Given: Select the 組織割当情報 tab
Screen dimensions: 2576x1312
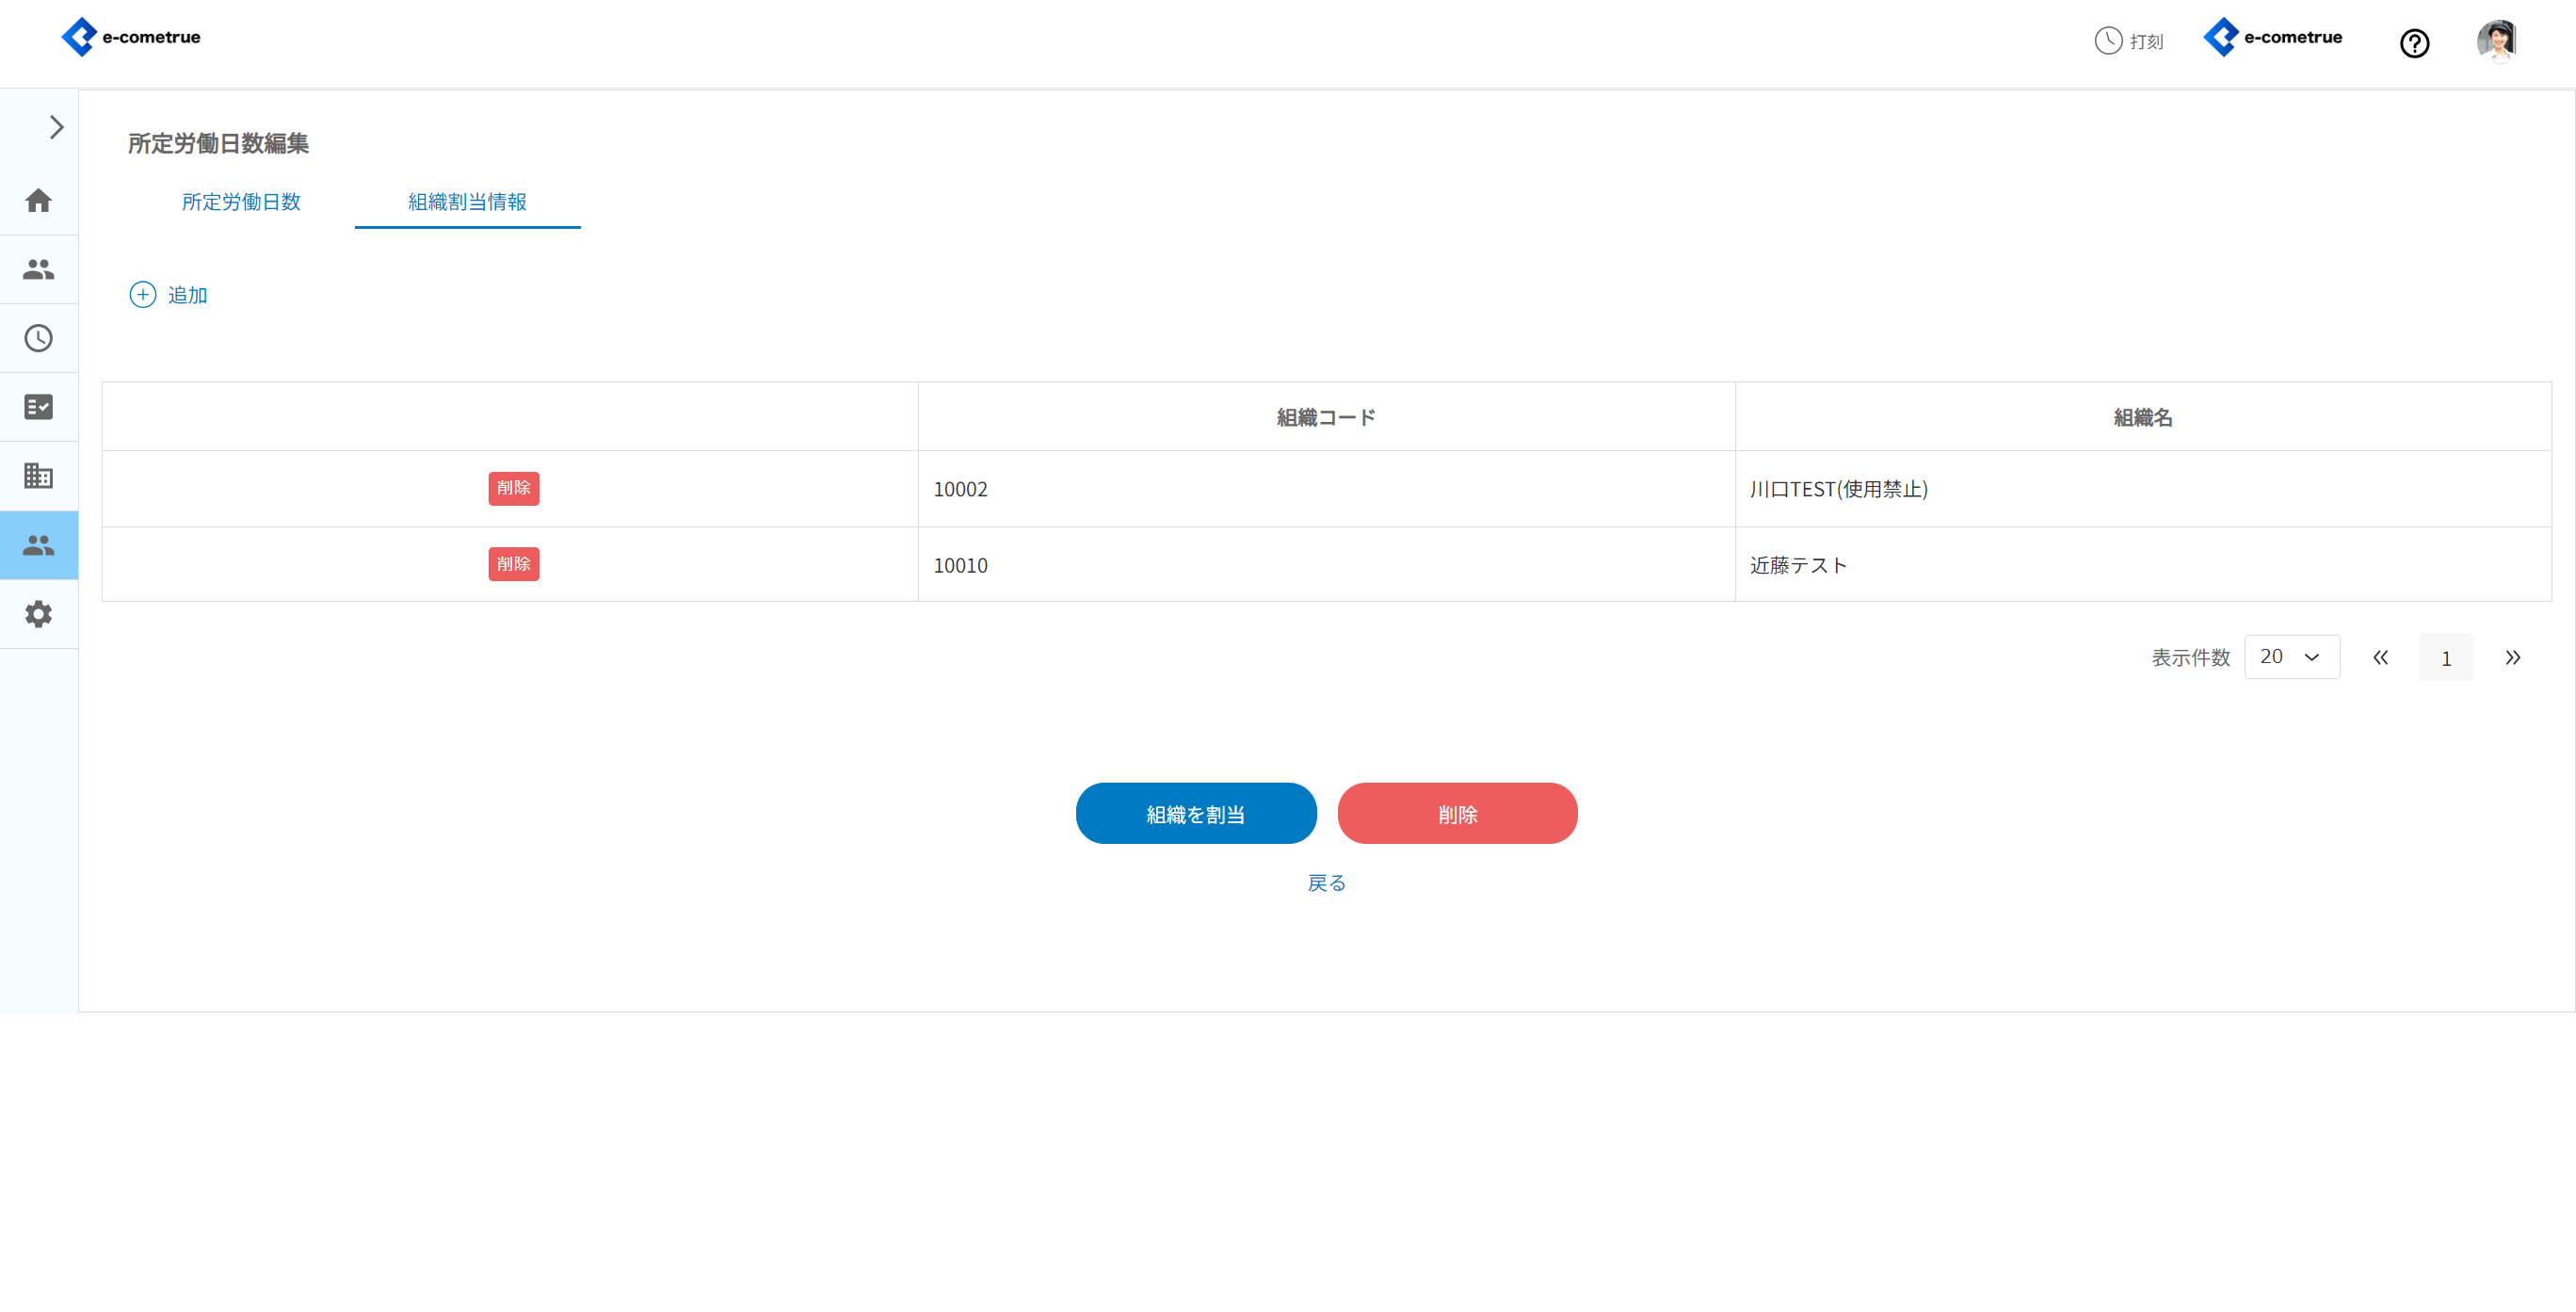Looking at the screenshot, I should point(467,202).
